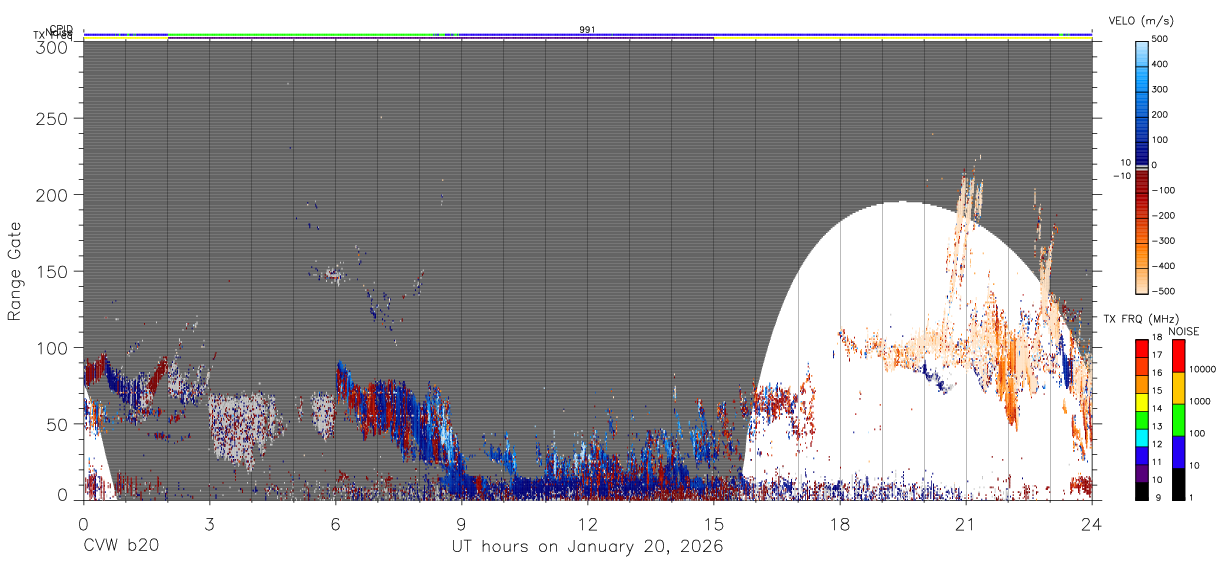Select the hour 6 tick label on the time axis

[x=335, y=523]
